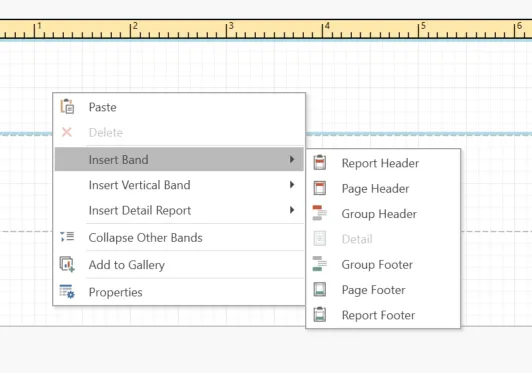532x373 pixels.
Task: Expand the Insert Detail Report submenu arrow
Action: [292, 210]
